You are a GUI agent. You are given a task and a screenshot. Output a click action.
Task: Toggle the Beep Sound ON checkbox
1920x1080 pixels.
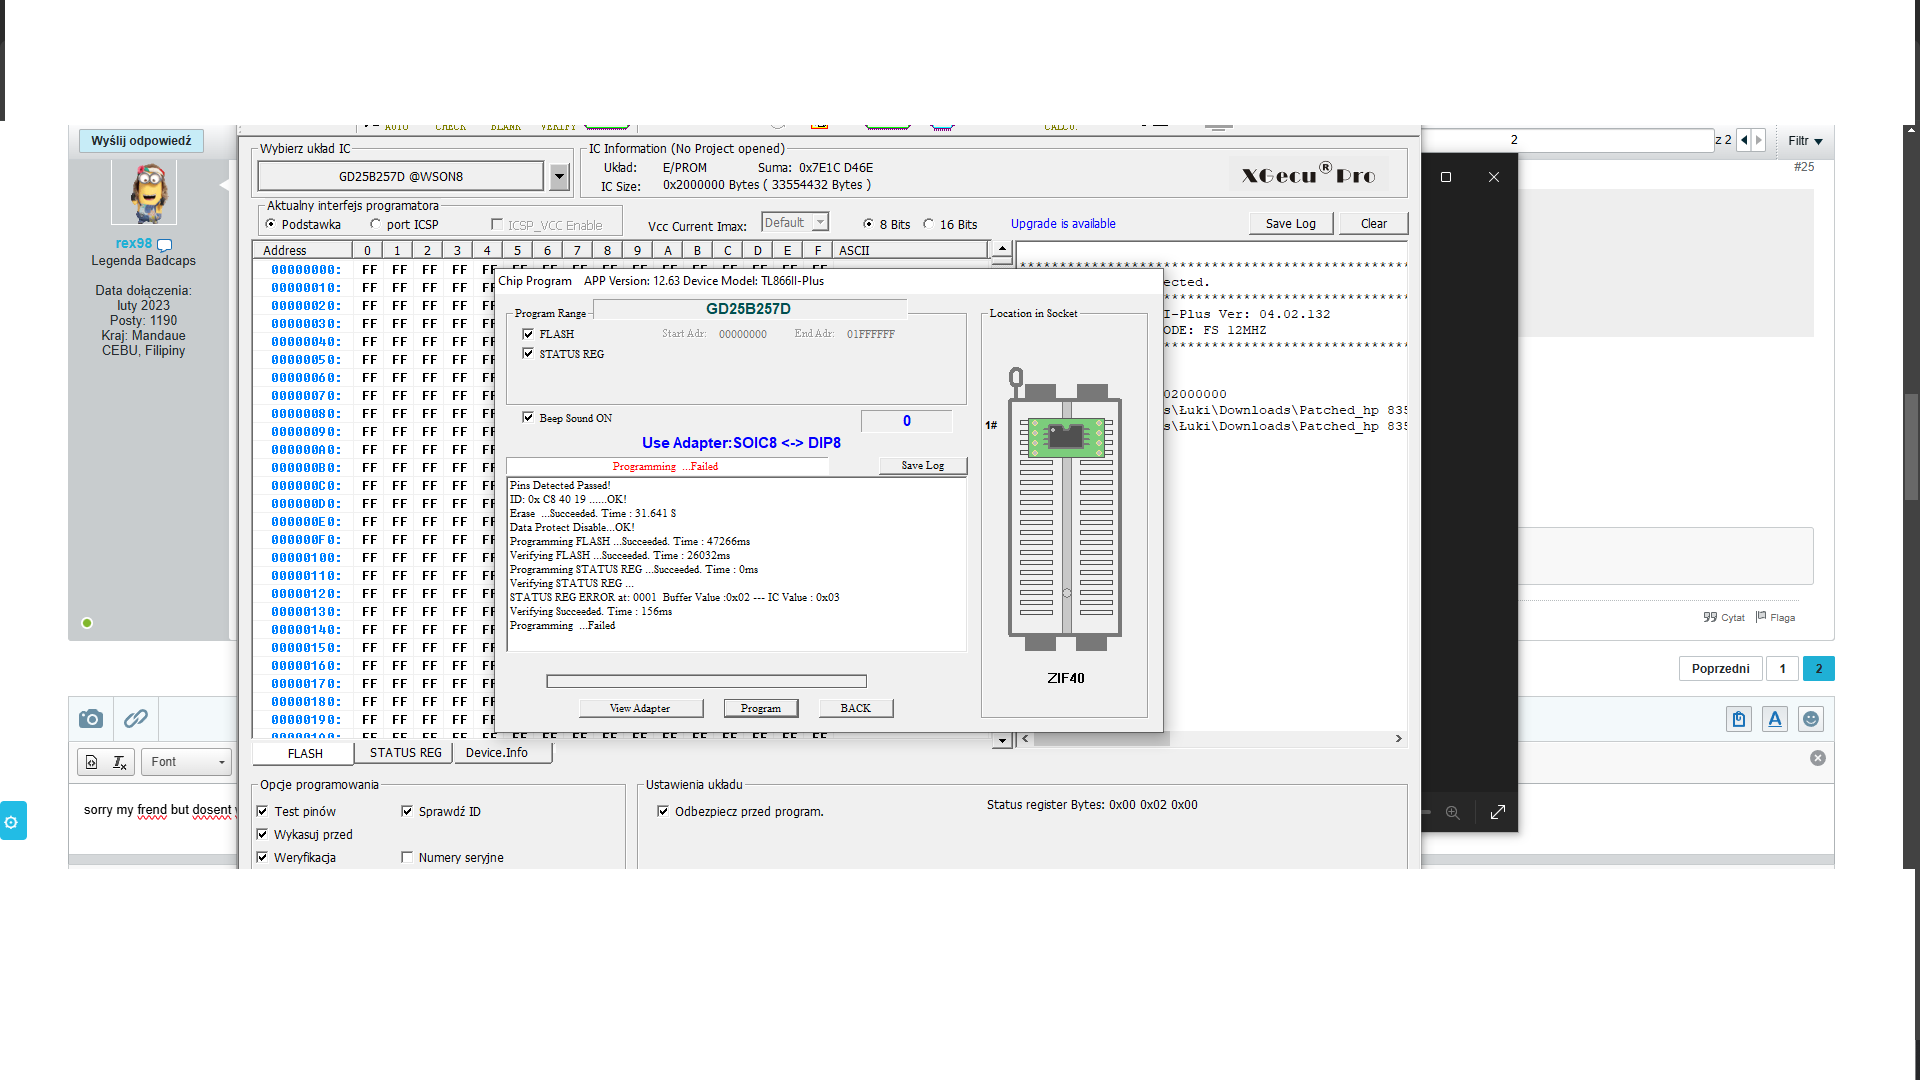528,418
